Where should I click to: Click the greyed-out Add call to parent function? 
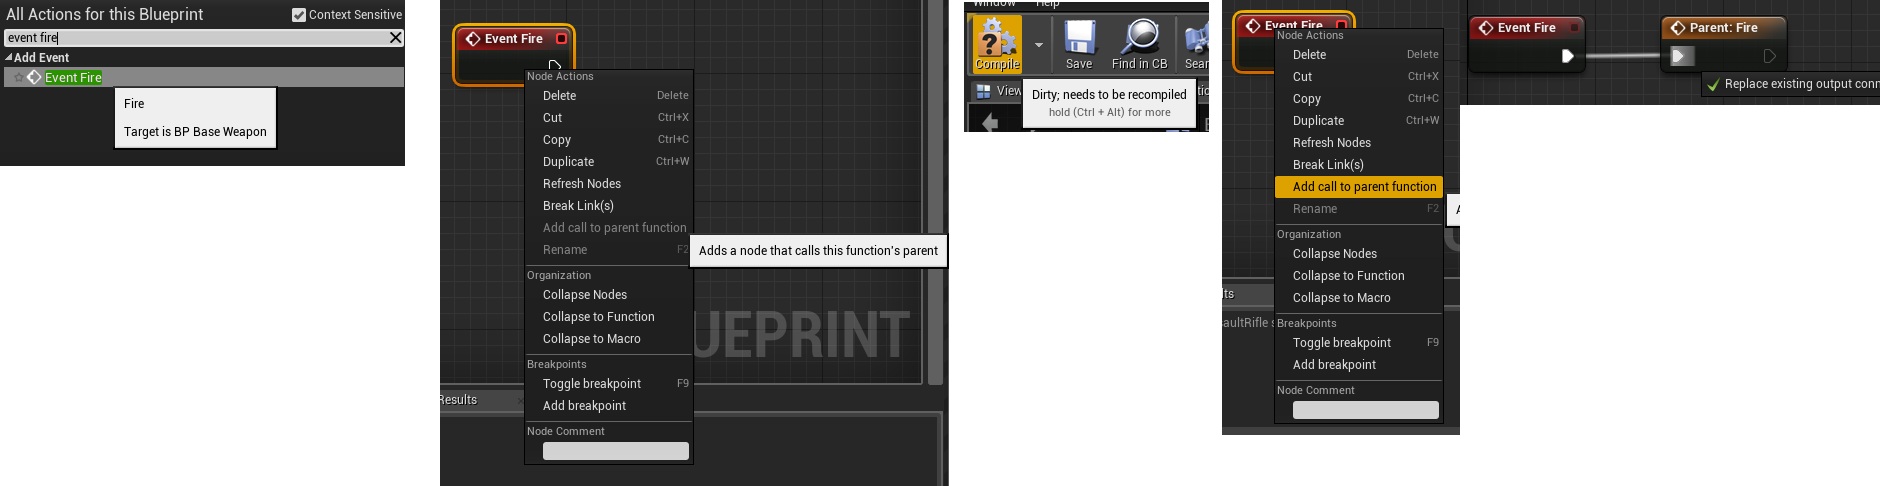(609, 228)
